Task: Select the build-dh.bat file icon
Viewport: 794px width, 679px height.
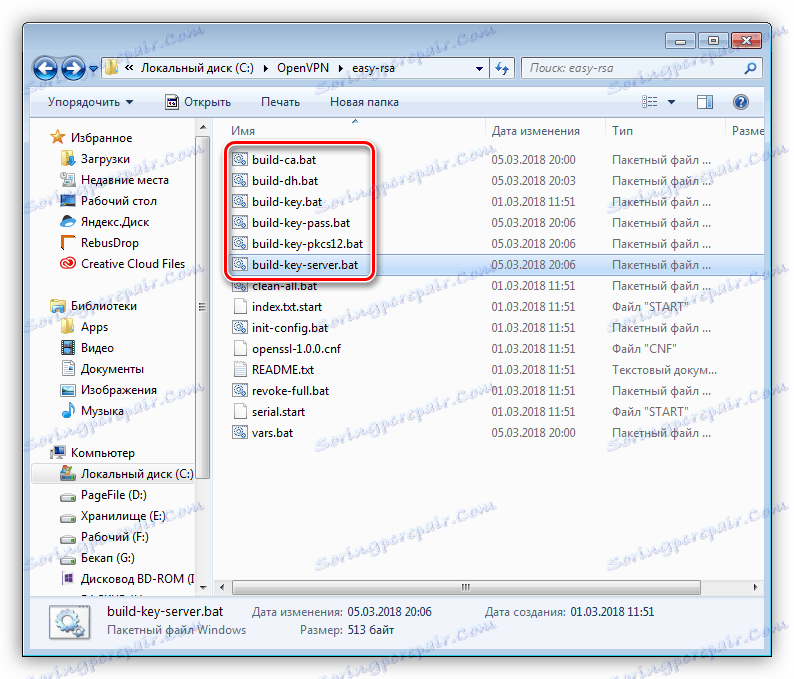Action: (x=240, y=180)
